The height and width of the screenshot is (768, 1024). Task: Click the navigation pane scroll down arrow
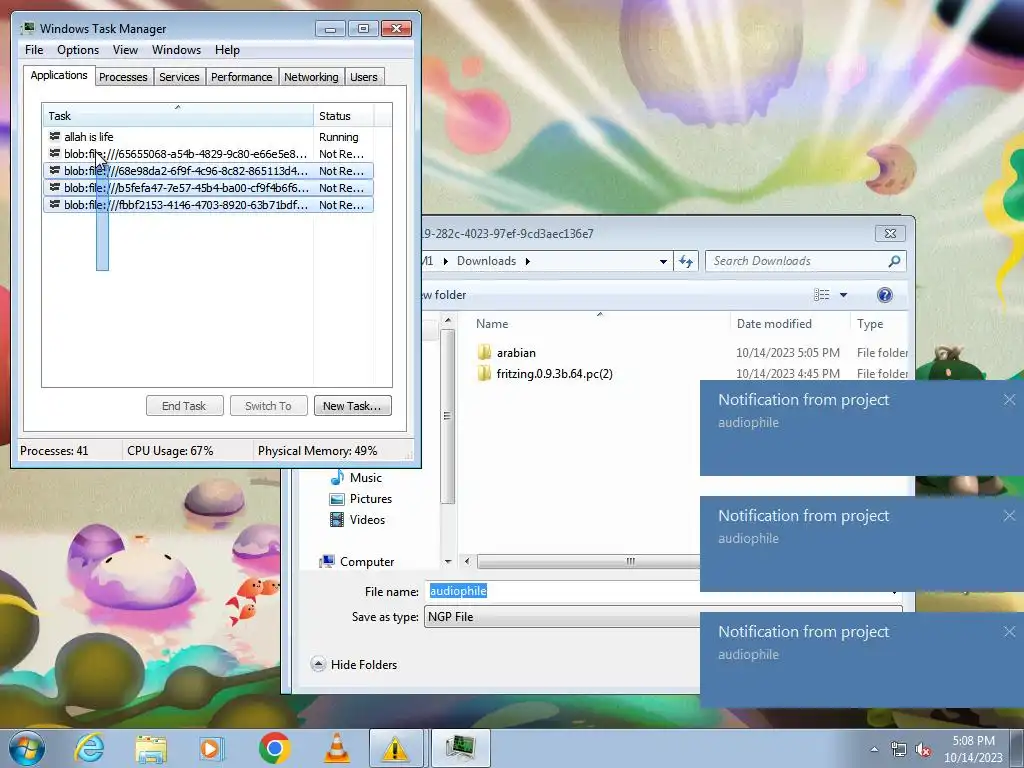click(x=447, y=561)
